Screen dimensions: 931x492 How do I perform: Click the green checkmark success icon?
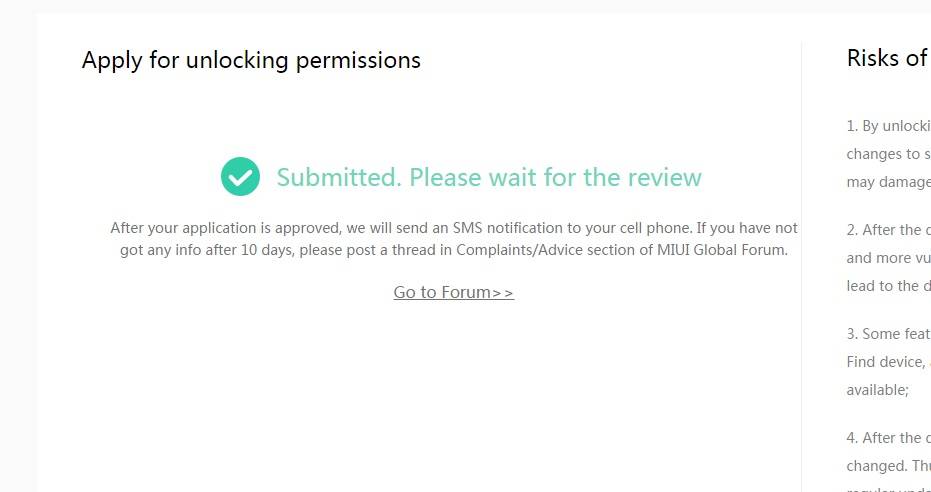pyautogui.click(x=240, y=177)
